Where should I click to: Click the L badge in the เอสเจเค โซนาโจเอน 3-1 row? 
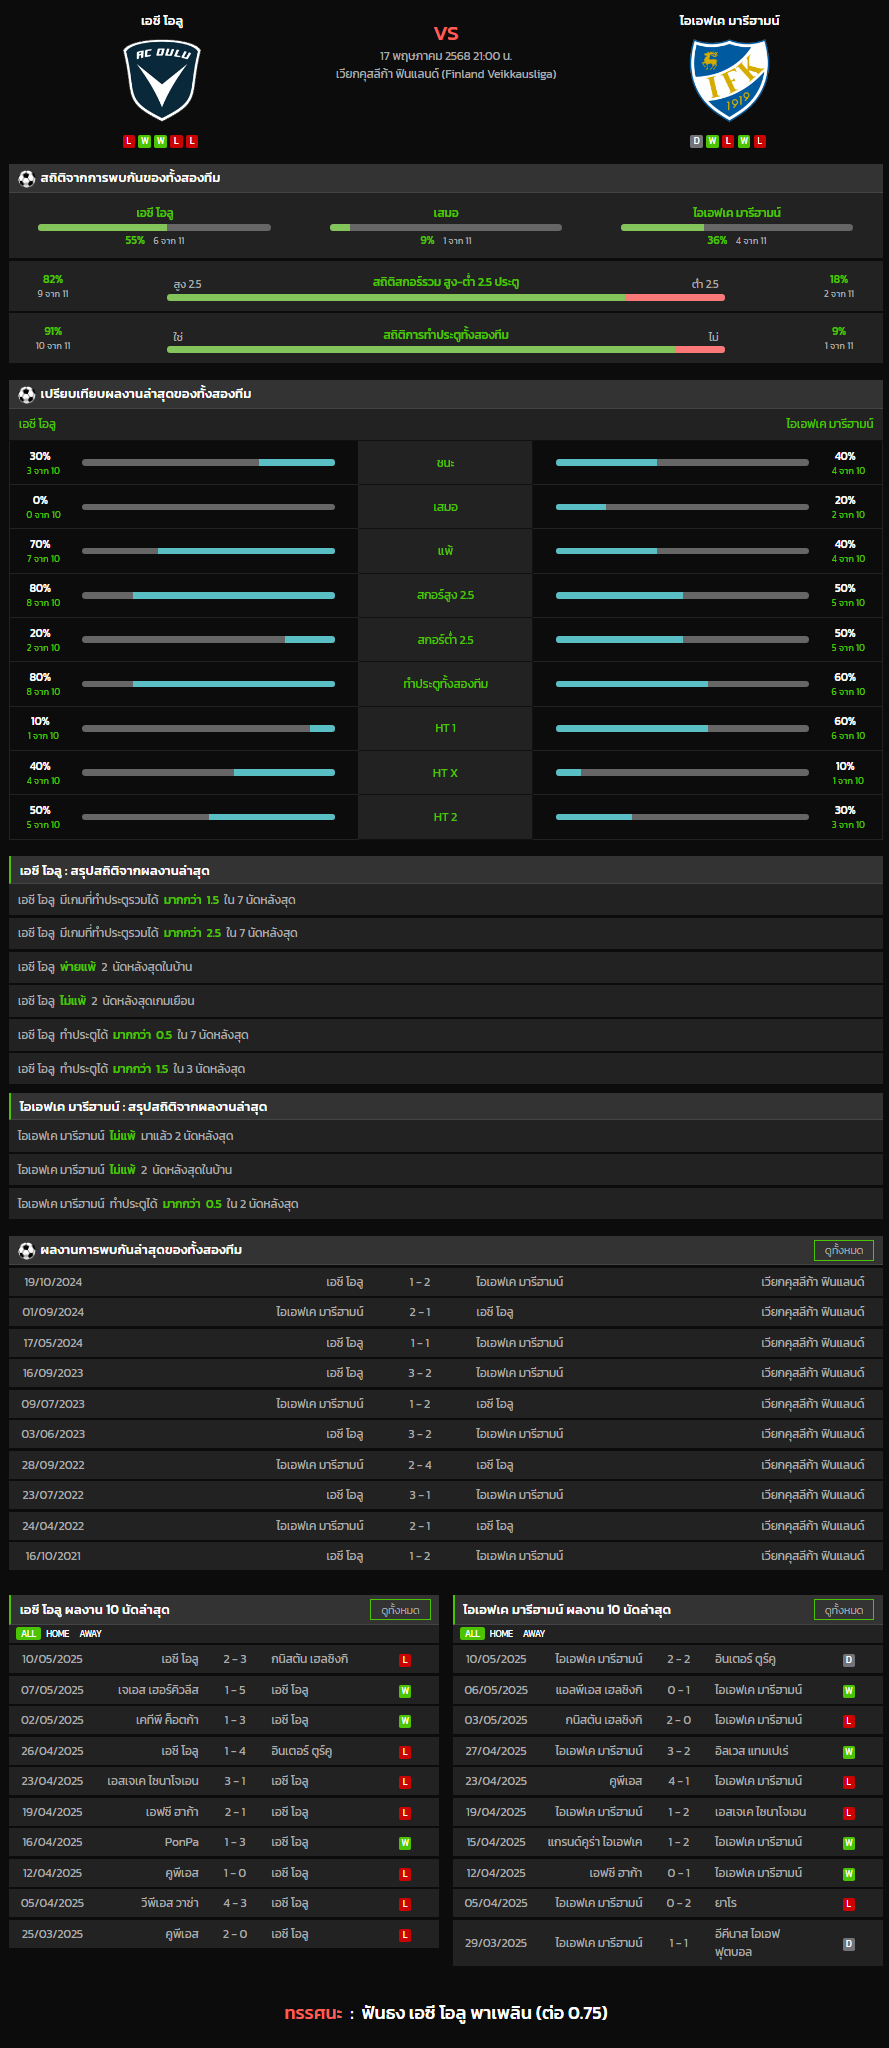pyautogui.click(x=405, y=1782)
